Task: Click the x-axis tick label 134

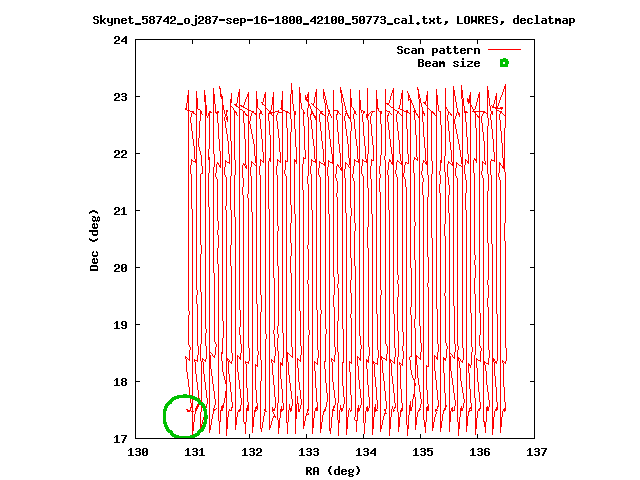Action: [365, 453]
